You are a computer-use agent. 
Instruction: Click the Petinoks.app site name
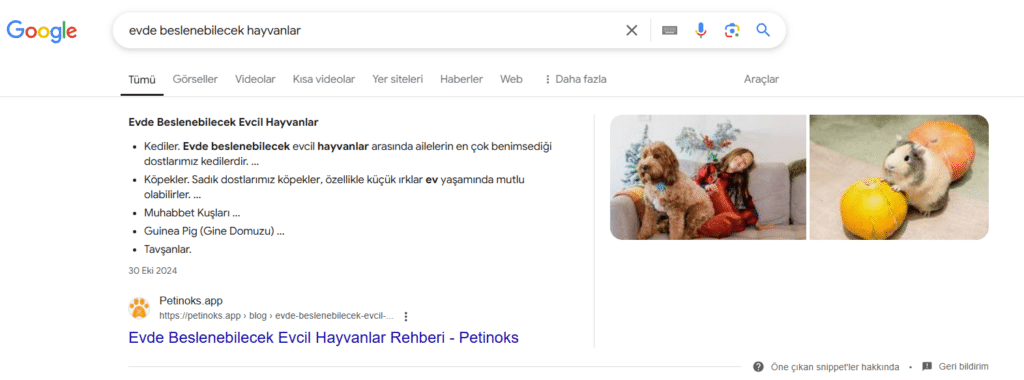(191, 301)
